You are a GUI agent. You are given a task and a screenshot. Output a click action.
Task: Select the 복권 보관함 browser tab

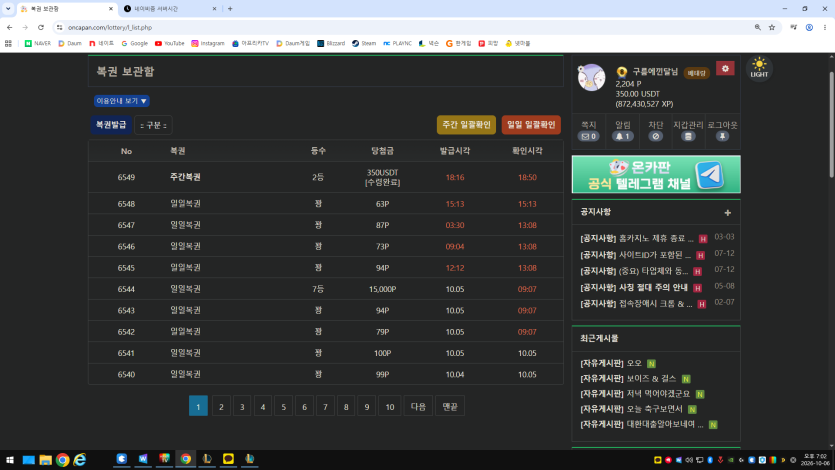click(67, 9)
